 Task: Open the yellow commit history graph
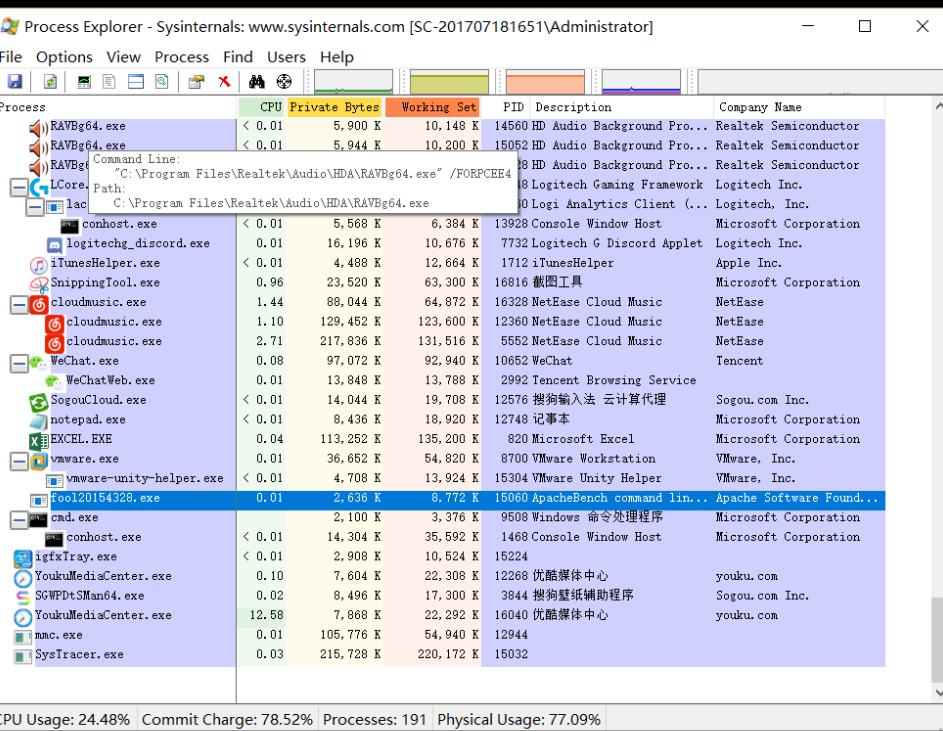(449, 82)
